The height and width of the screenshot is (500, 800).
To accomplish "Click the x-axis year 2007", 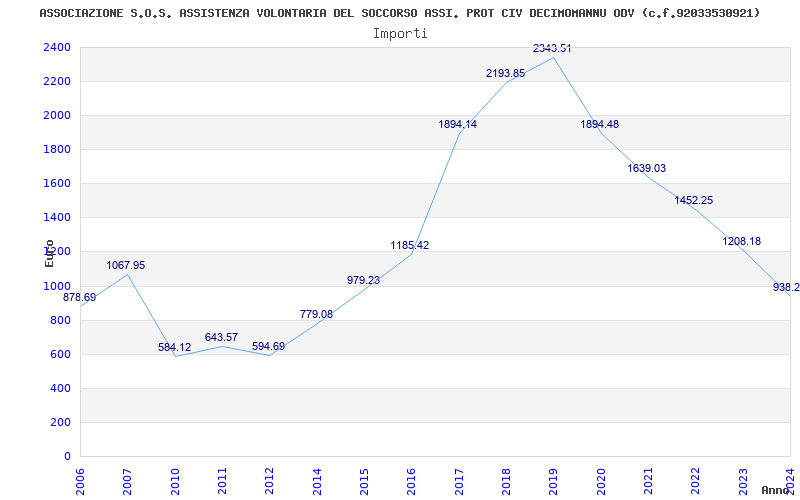I will (x=128, y=482).
